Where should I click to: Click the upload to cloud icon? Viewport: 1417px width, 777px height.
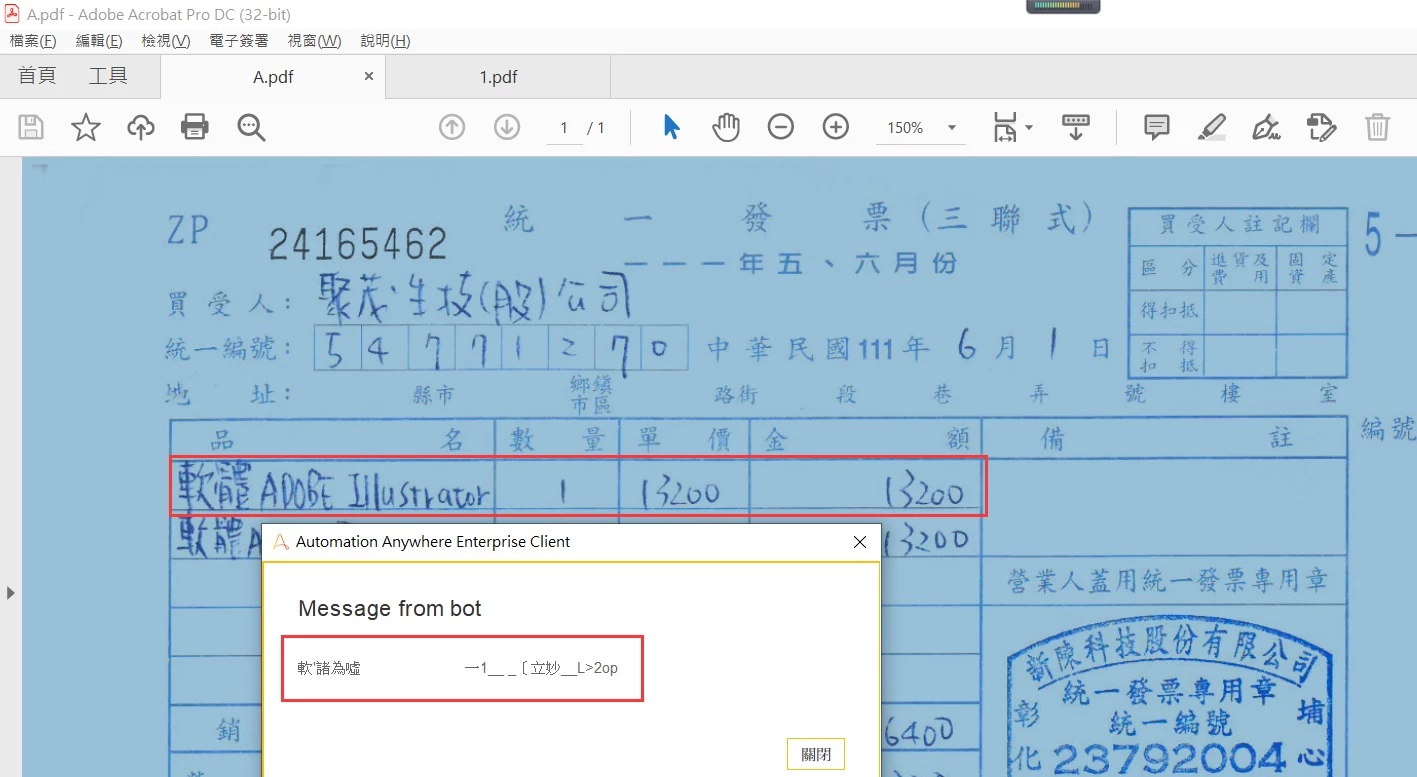tap(141, 127)
